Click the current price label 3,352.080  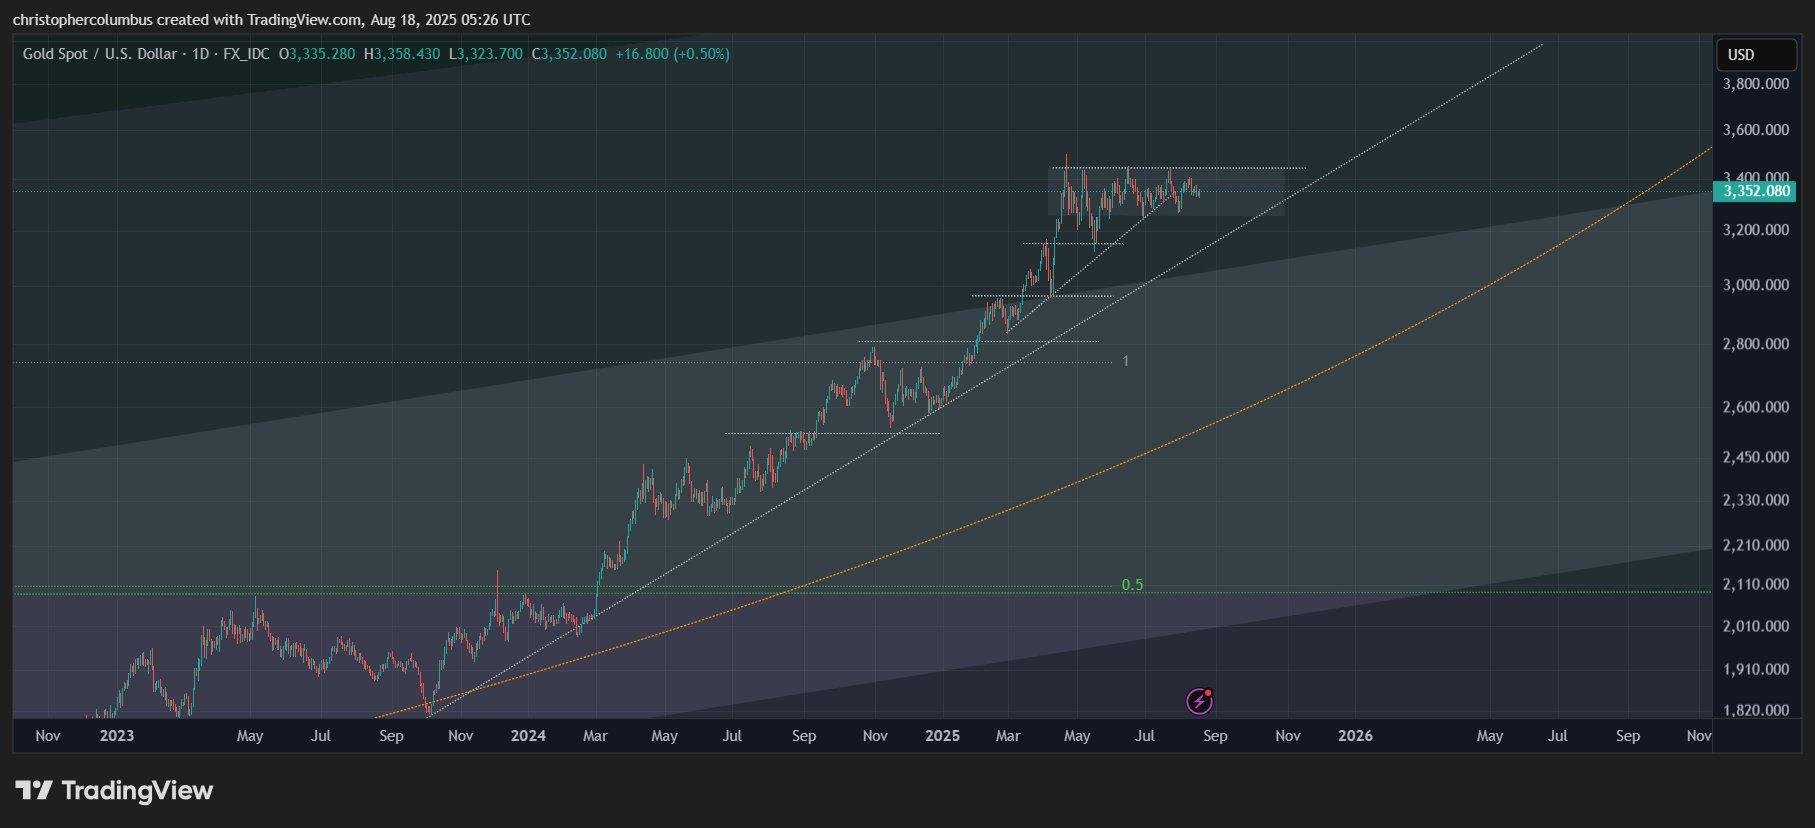click(1755, 191)
